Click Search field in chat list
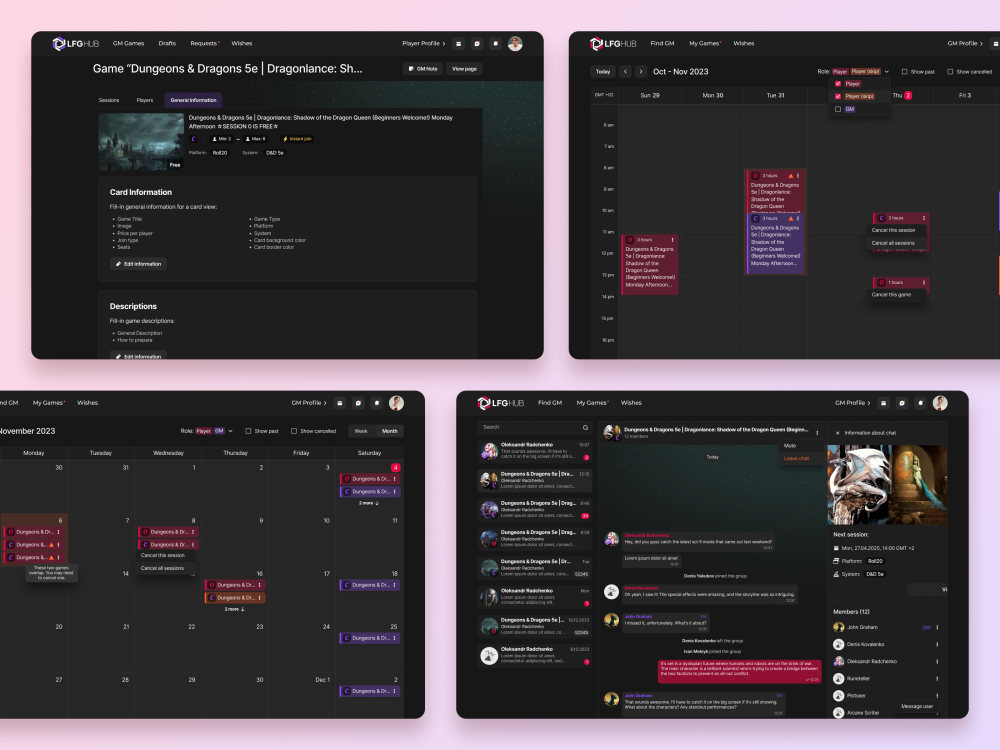The width and height of the screenshot is (1000, 750). tap(535, 427)
